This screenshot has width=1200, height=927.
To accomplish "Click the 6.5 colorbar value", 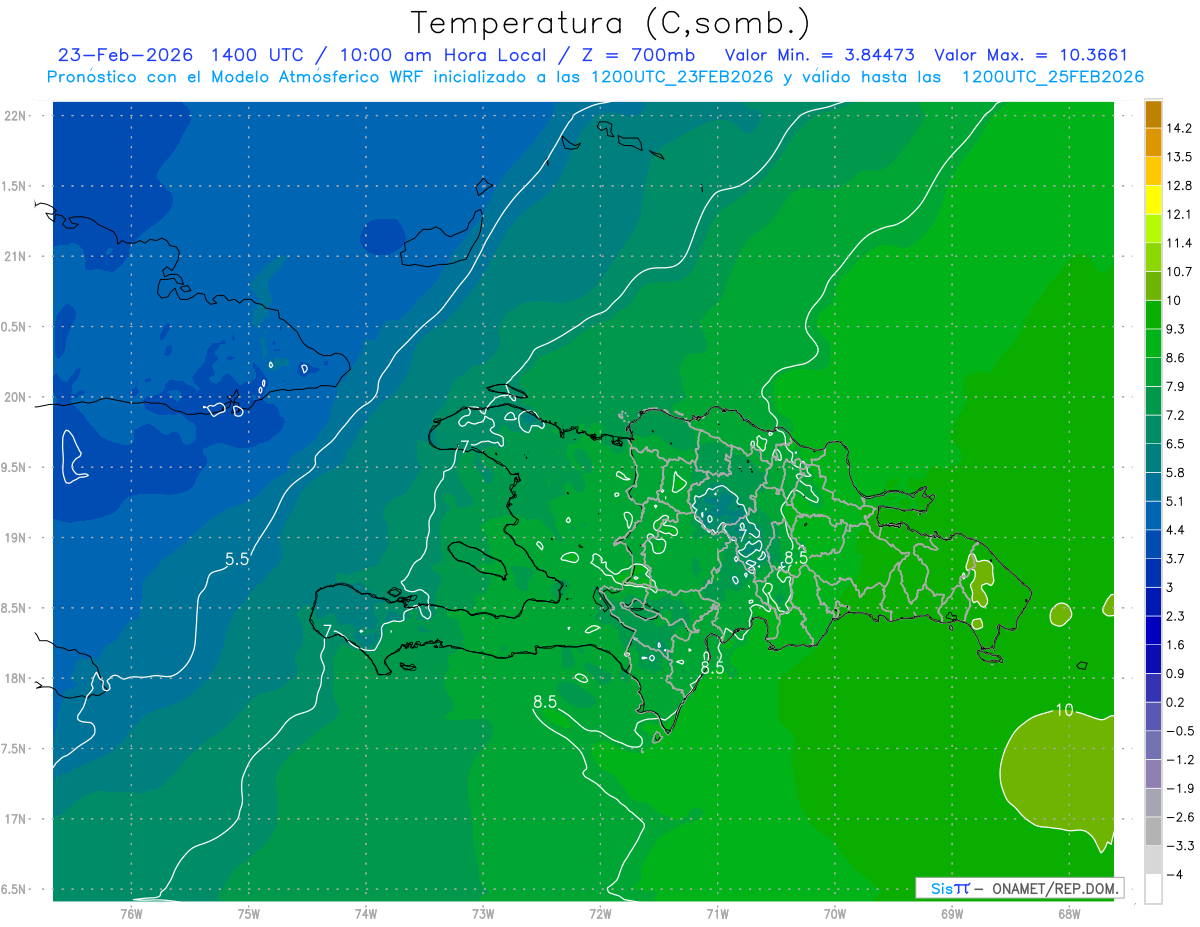I will coord(1176,444).
